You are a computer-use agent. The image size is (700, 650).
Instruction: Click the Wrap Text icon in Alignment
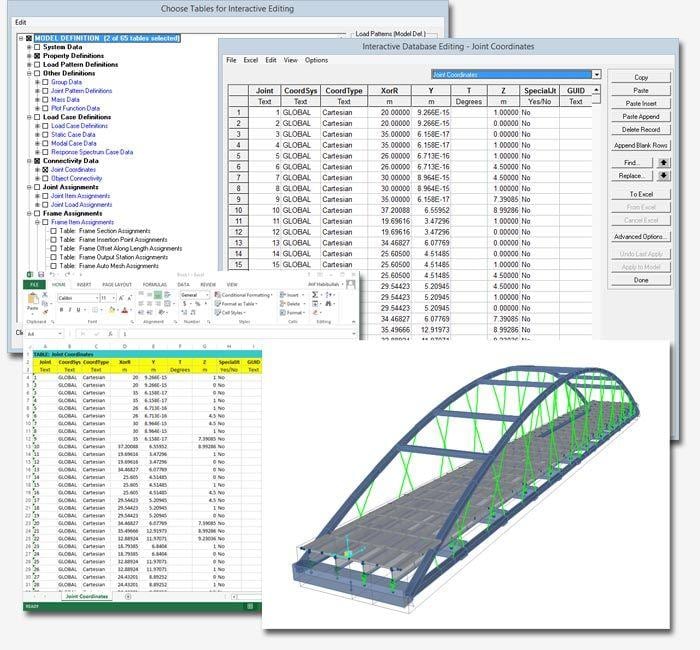(168, 295)
